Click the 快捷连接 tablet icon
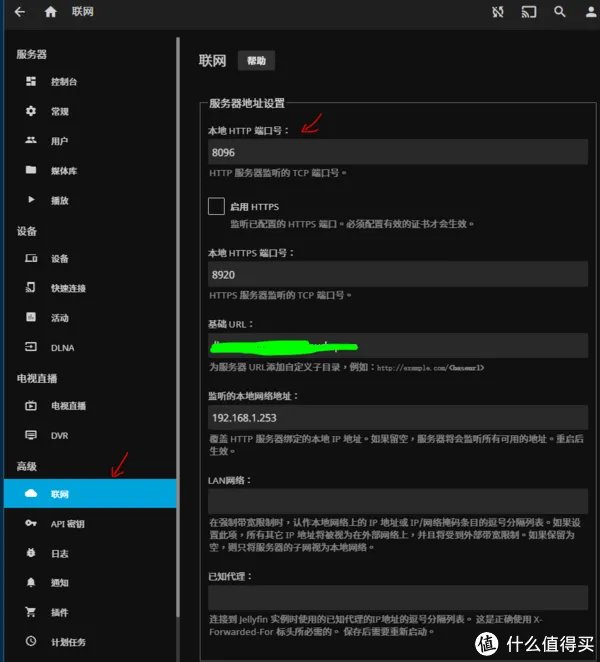600x662 pixels. 30,288
